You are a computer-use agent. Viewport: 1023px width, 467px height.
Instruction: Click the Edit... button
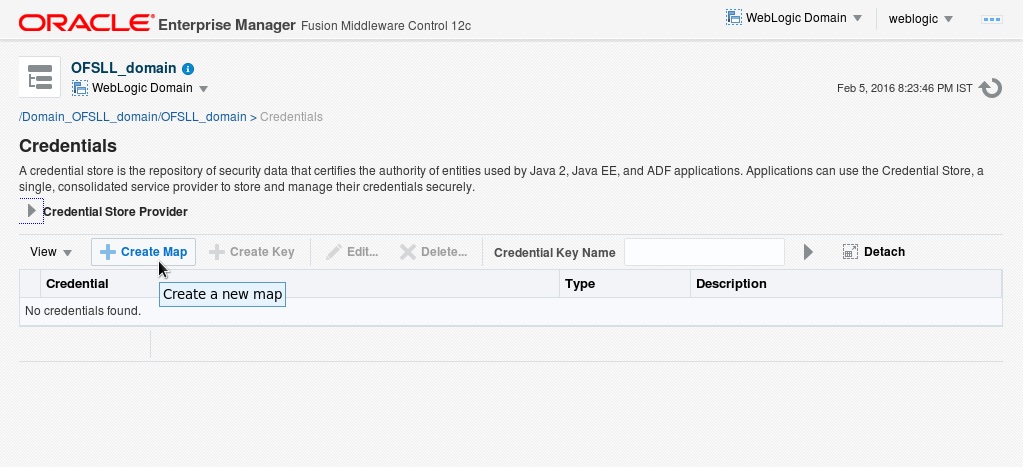352,252
